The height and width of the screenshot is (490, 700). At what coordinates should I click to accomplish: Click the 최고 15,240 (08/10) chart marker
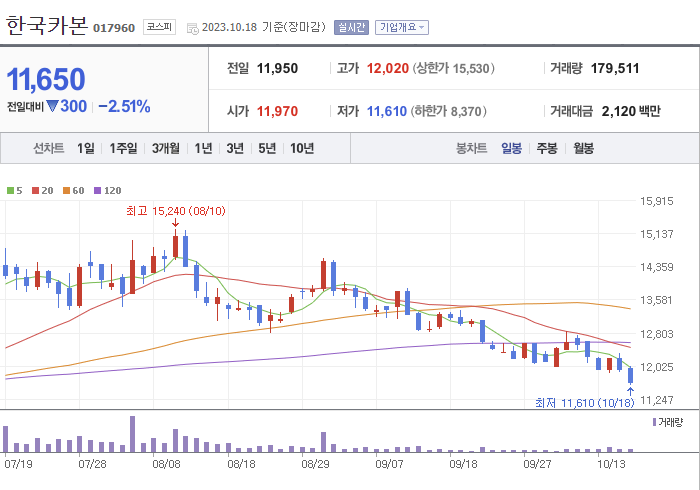(176, 211)
